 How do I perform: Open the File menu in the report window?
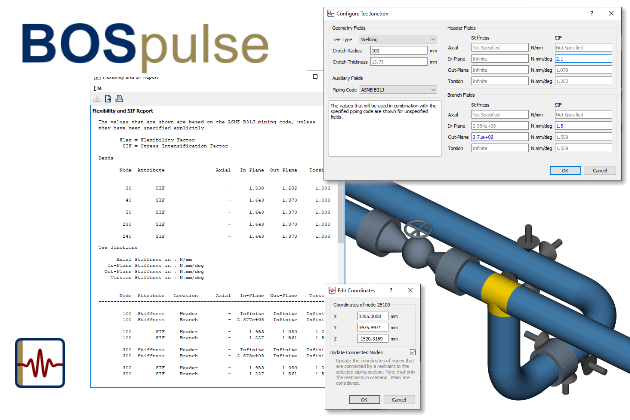tap(98, 88)
